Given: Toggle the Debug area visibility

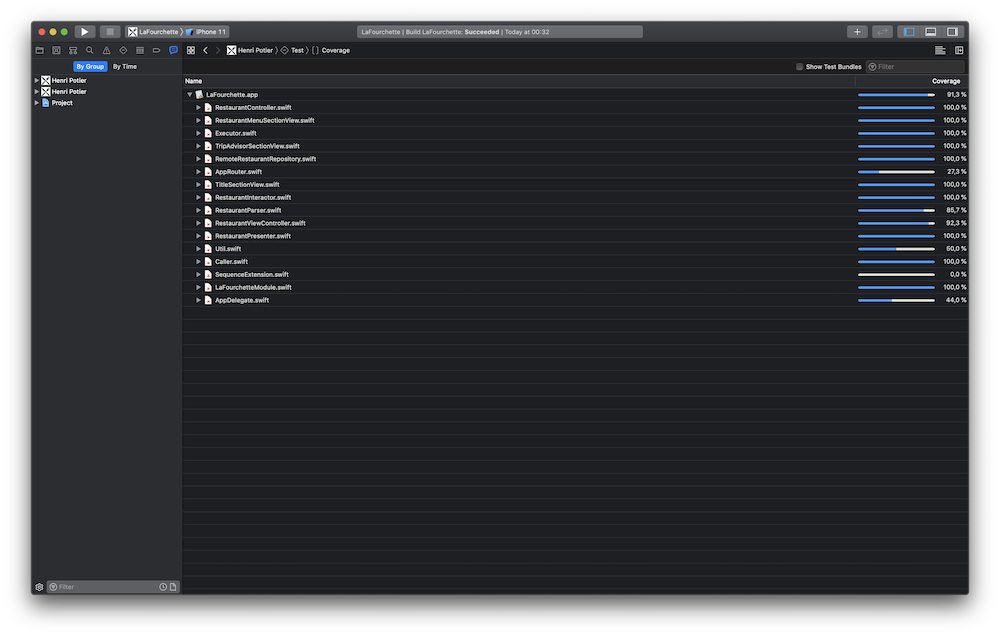Looking at the screenshot, I should click(930, 32).
